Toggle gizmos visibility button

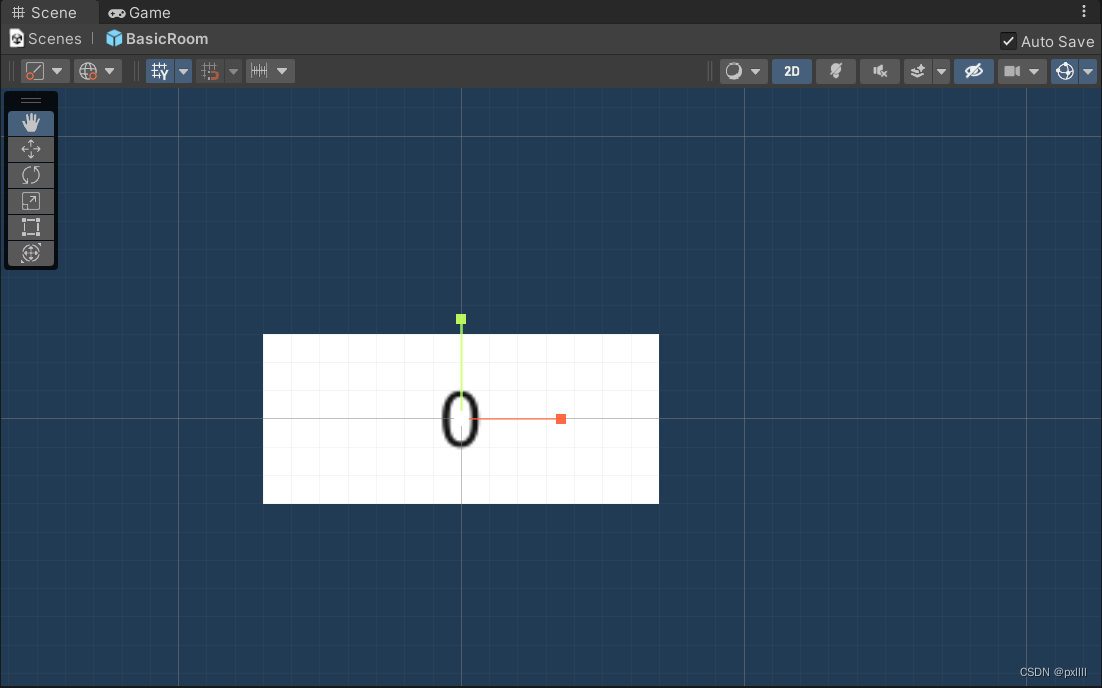pyautogui.click(x=1065, y=71)
